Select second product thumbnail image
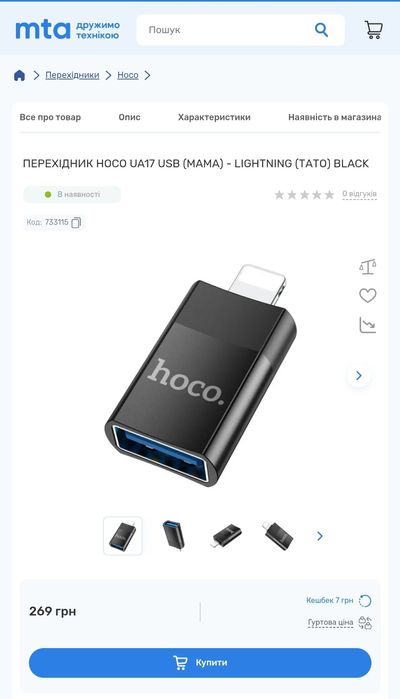Screen dimensions: 400x699 [x=173, y=535]
